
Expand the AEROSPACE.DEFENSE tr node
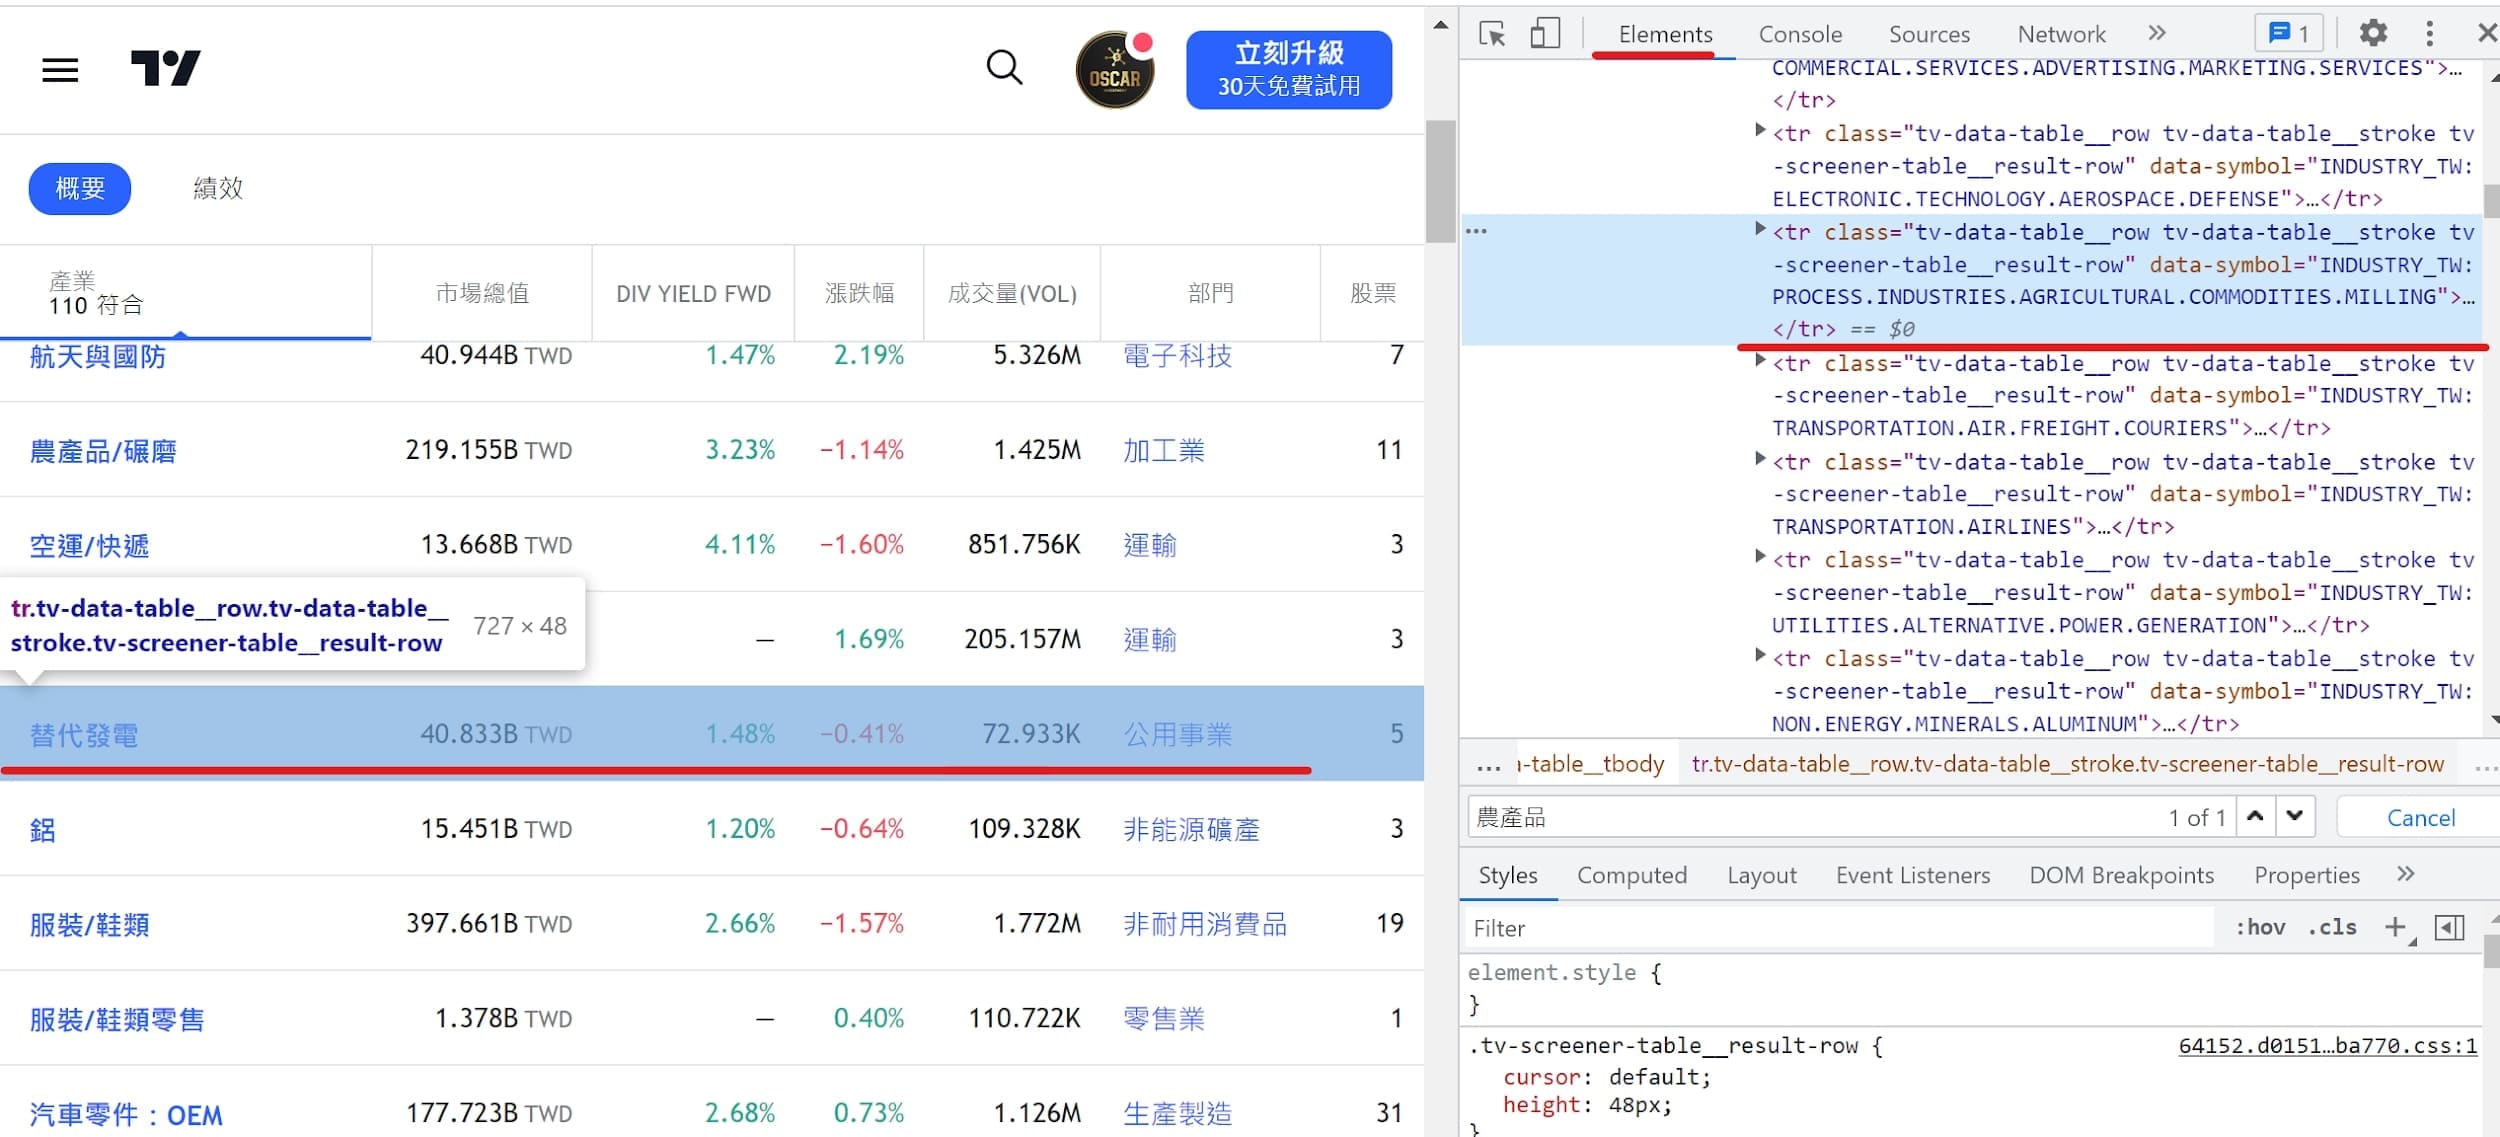(x=1760, y=131)
